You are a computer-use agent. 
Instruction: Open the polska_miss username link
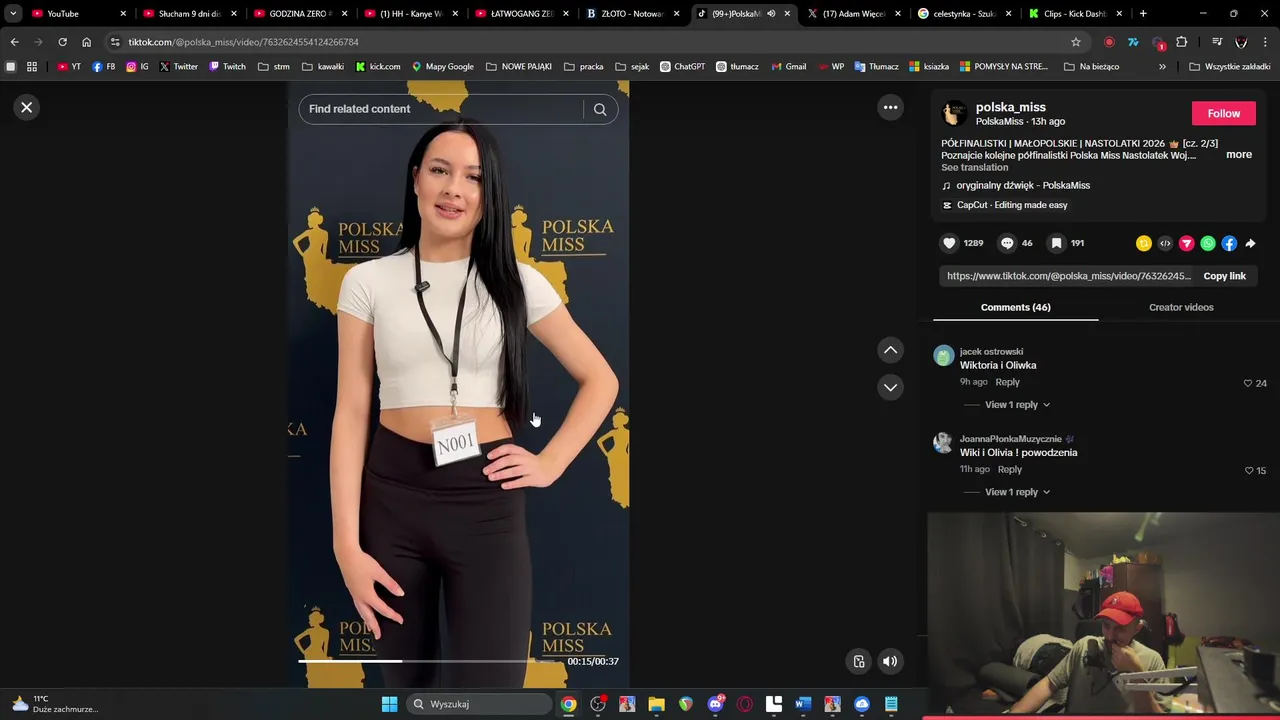[1010, 107]
